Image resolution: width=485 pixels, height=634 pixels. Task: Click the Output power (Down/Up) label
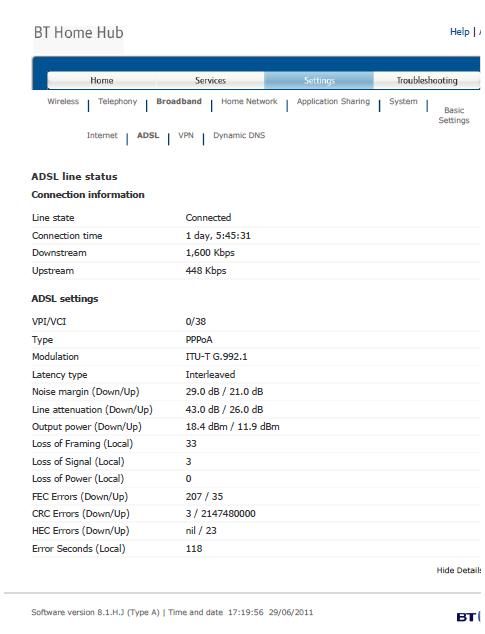click(87, 427)
